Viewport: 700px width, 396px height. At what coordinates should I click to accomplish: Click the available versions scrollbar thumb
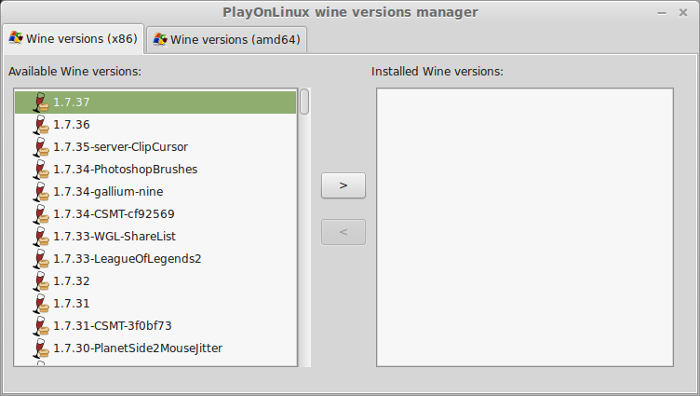(304, 102)
